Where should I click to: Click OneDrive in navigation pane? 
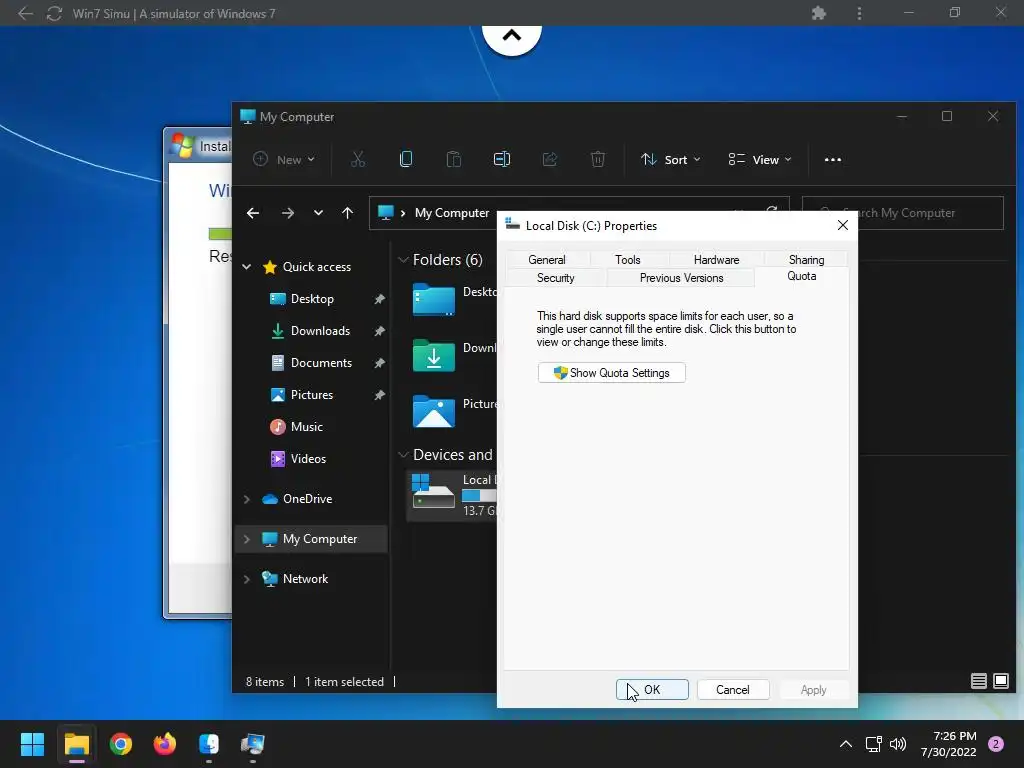pyautogui.click(x=307, y=499)
